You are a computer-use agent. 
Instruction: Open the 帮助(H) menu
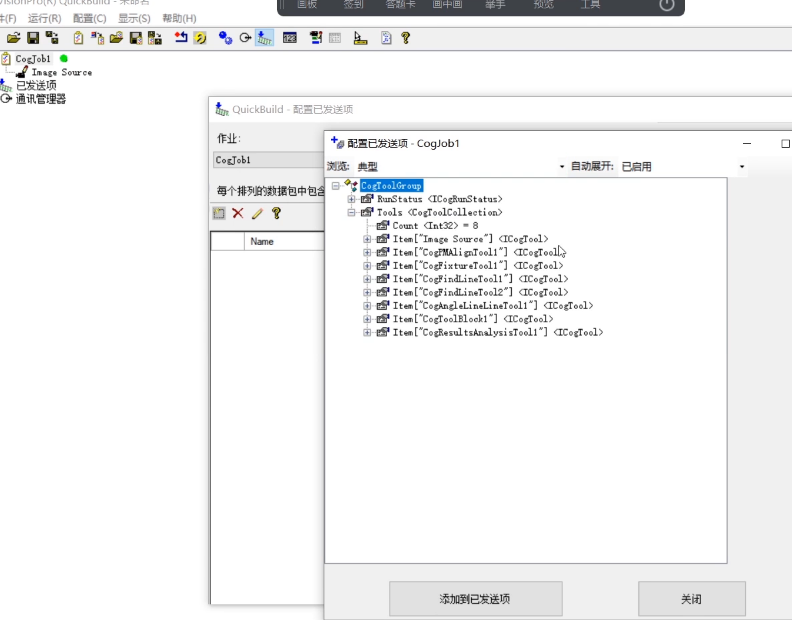[x=179, y=19]
